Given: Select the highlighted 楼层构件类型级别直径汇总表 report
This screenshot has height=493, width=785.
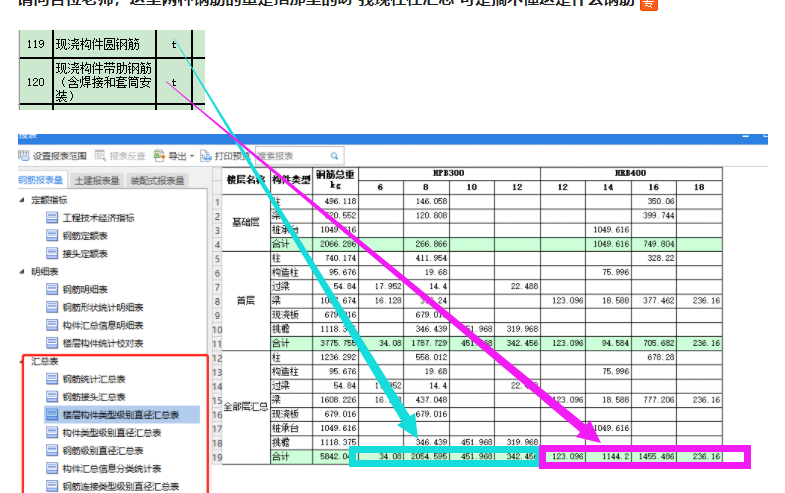Looking at the screenshot, I should 122,414.
